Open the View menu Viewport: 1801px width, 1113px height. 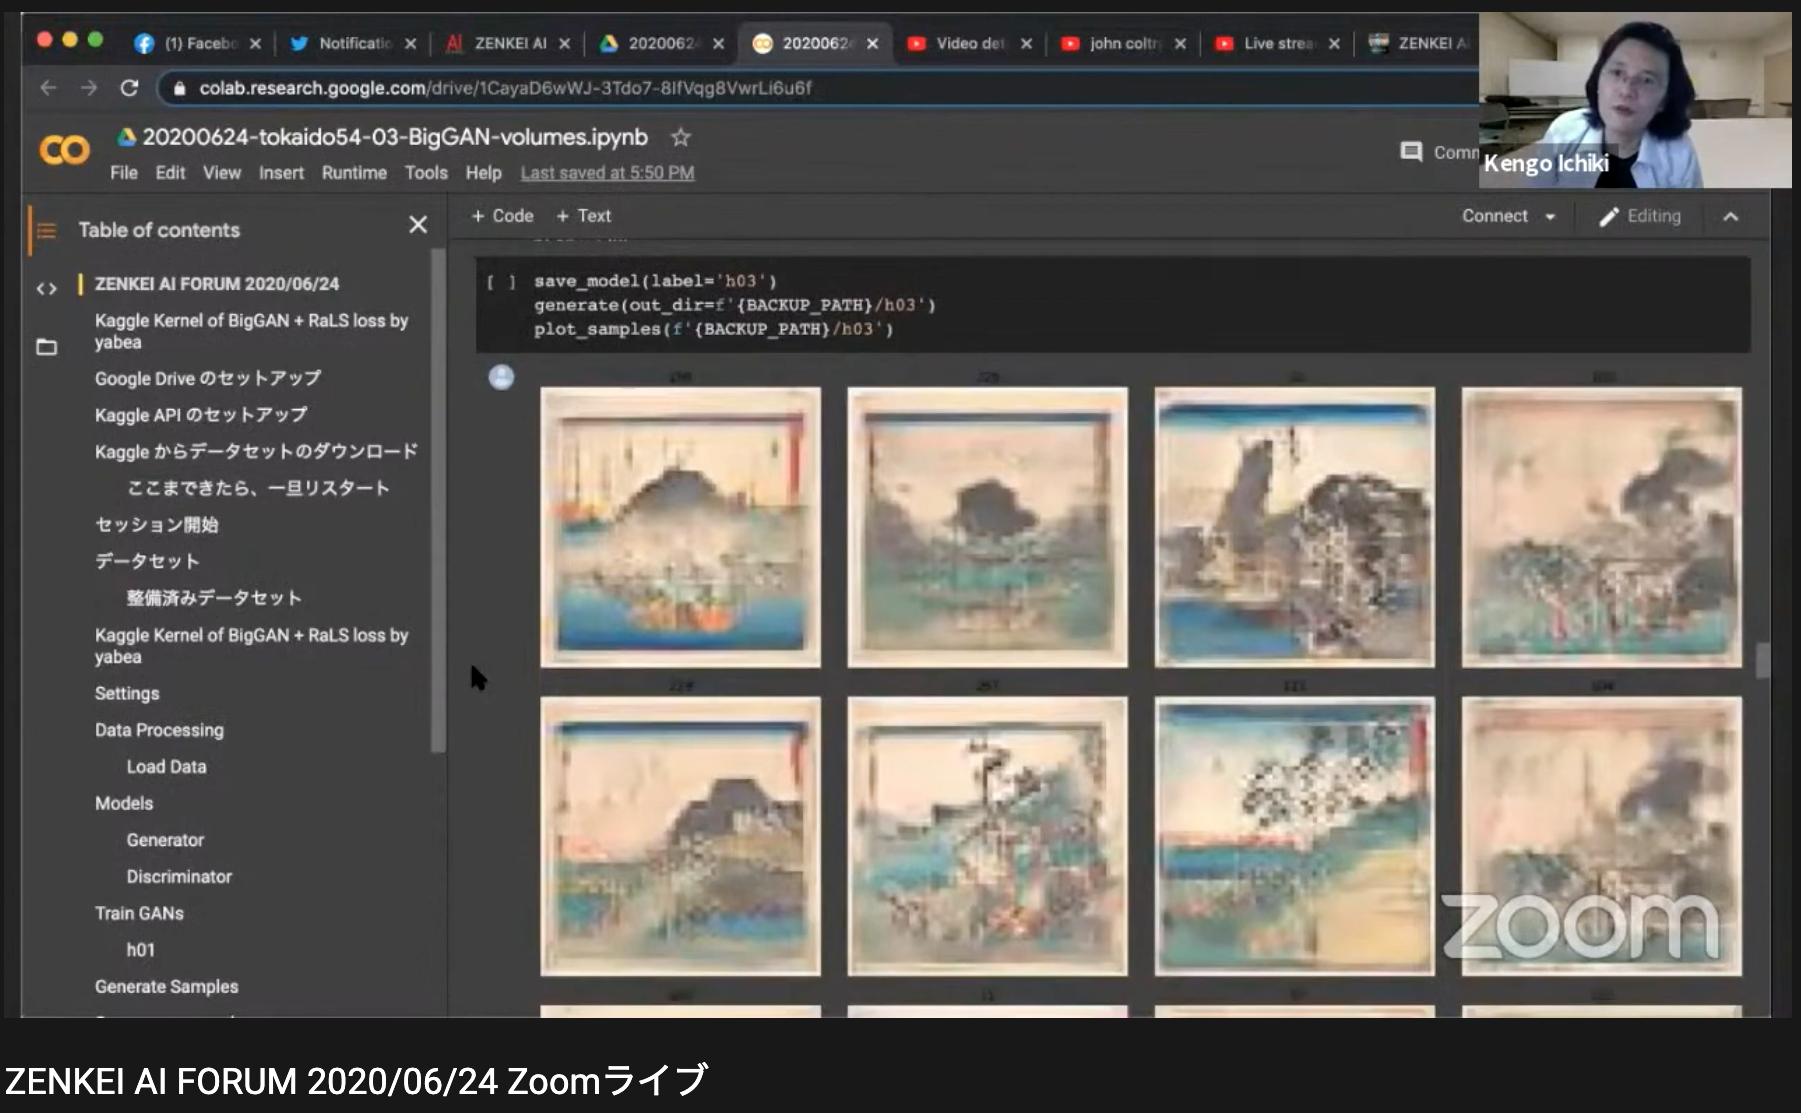point(222,173)
